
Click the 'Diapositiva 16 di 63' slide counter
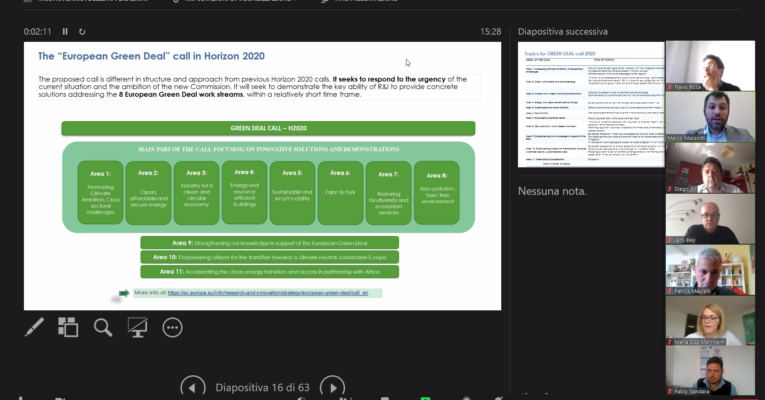click(263, 387)
